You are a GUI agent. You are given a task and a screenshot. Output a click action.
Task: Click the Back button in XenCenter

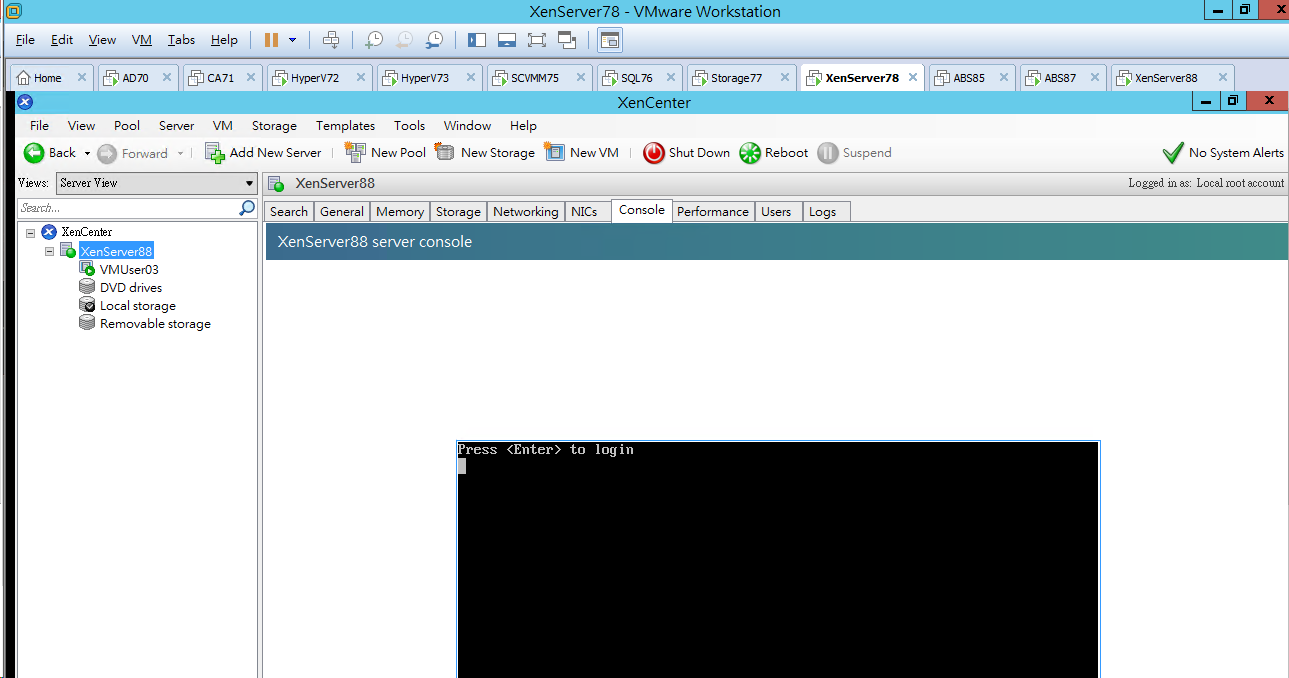[50, 153]
